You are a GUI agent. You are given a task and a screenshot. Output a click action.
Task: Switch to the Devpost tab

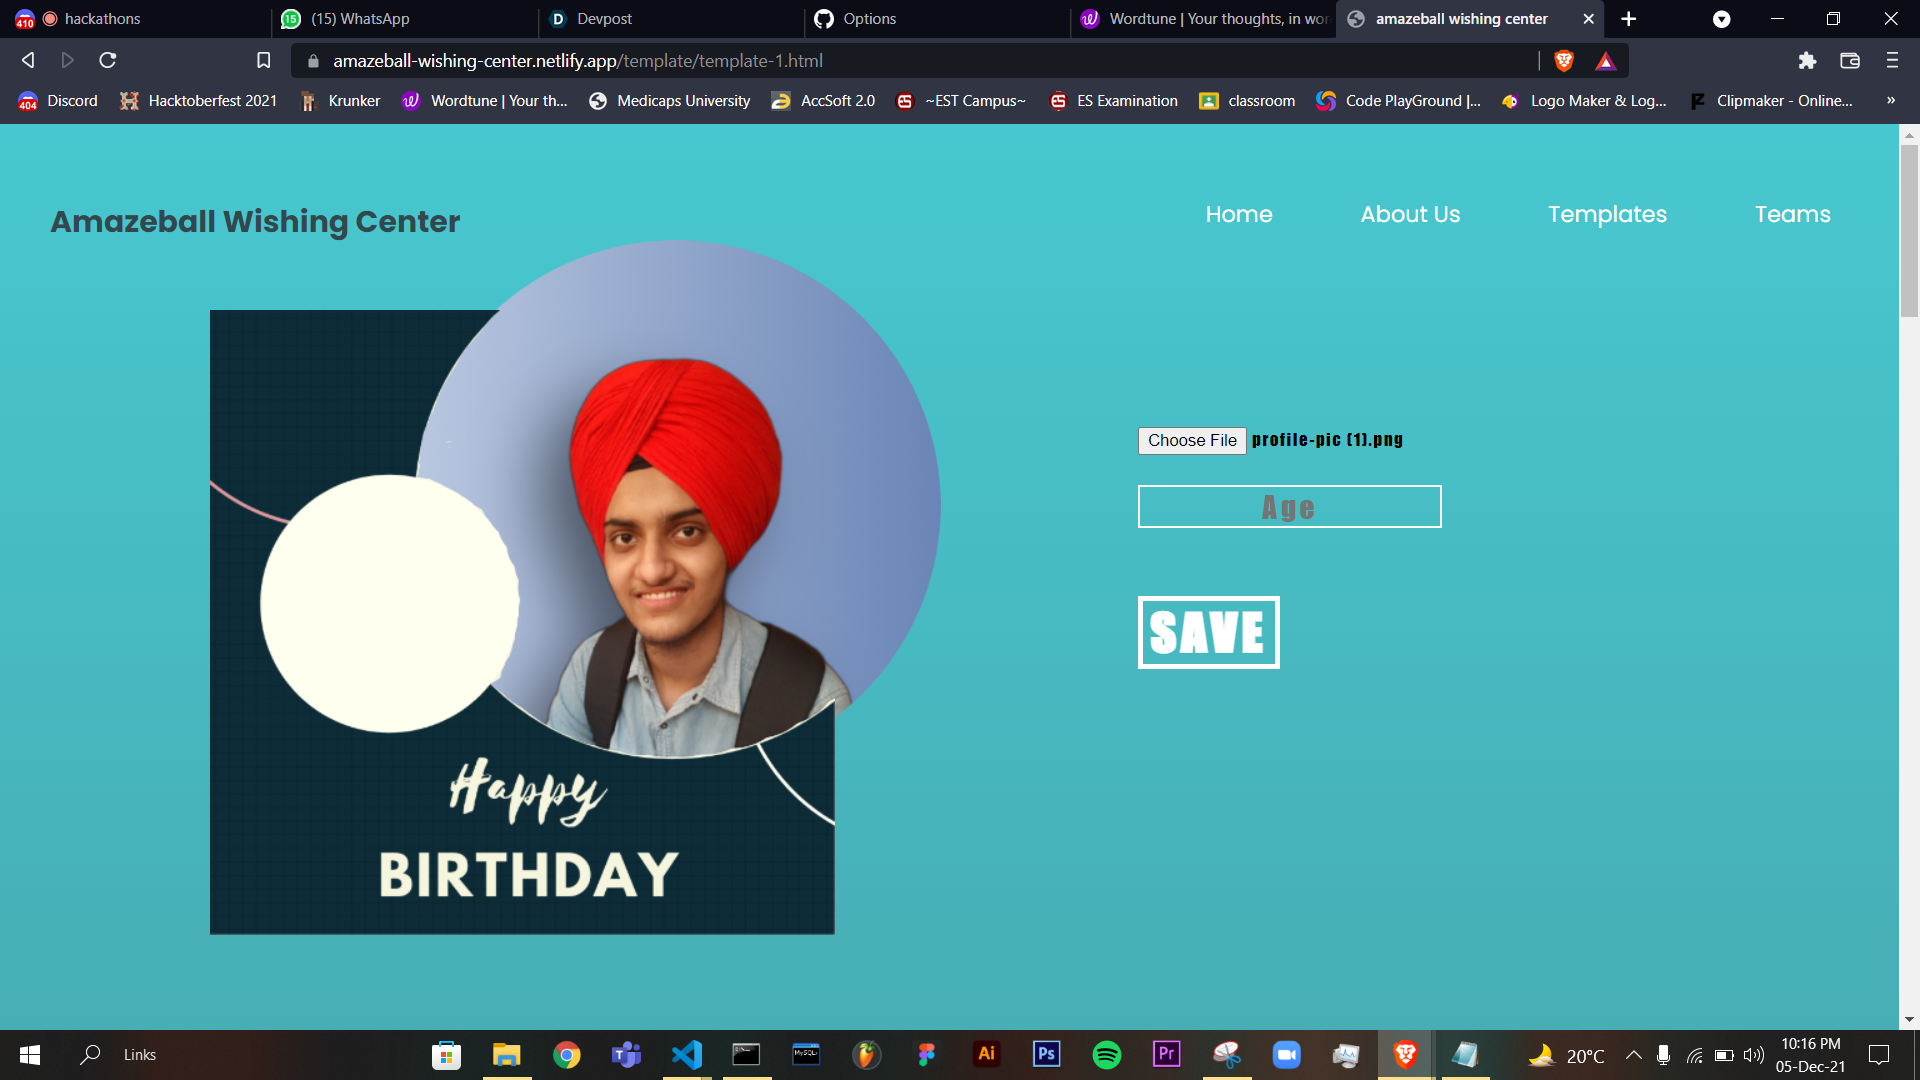point(604,19)
